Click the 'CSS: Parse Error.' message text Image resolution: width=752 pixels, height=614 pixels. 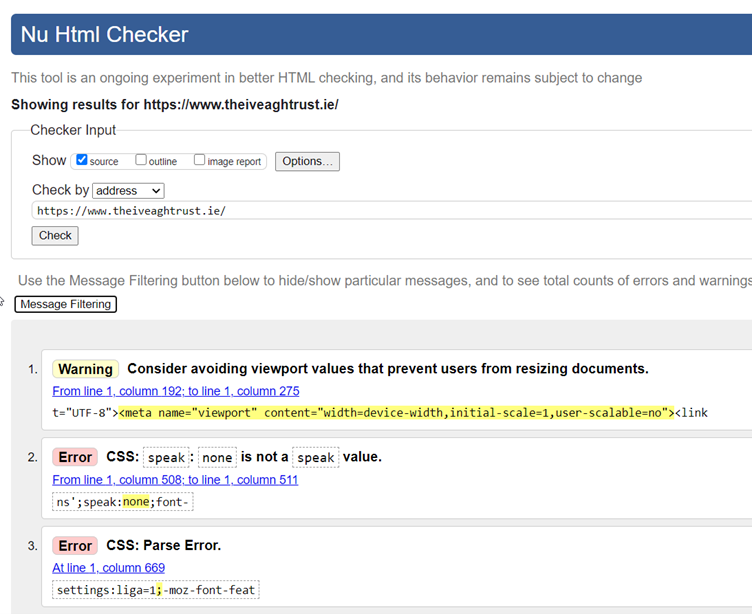164,545
